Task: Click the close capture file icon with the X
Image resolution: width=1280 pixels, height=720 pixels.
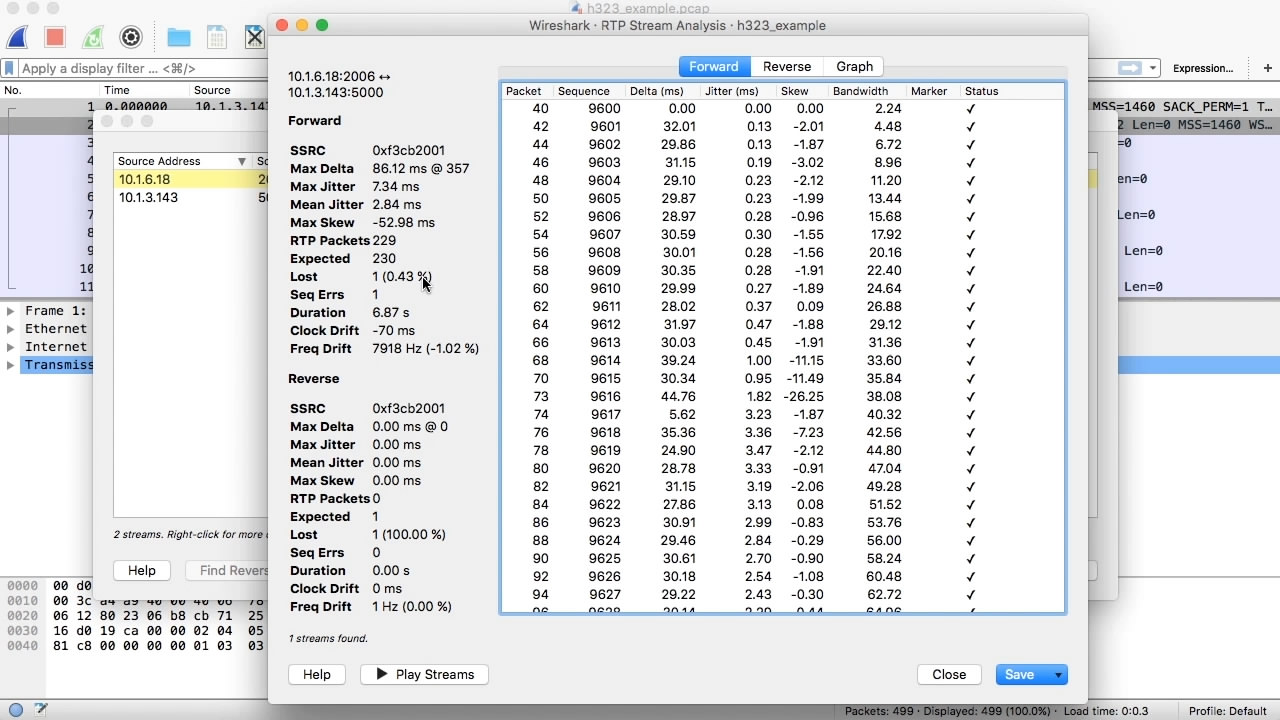Action: pyautogui.click(x=255, y=38)
